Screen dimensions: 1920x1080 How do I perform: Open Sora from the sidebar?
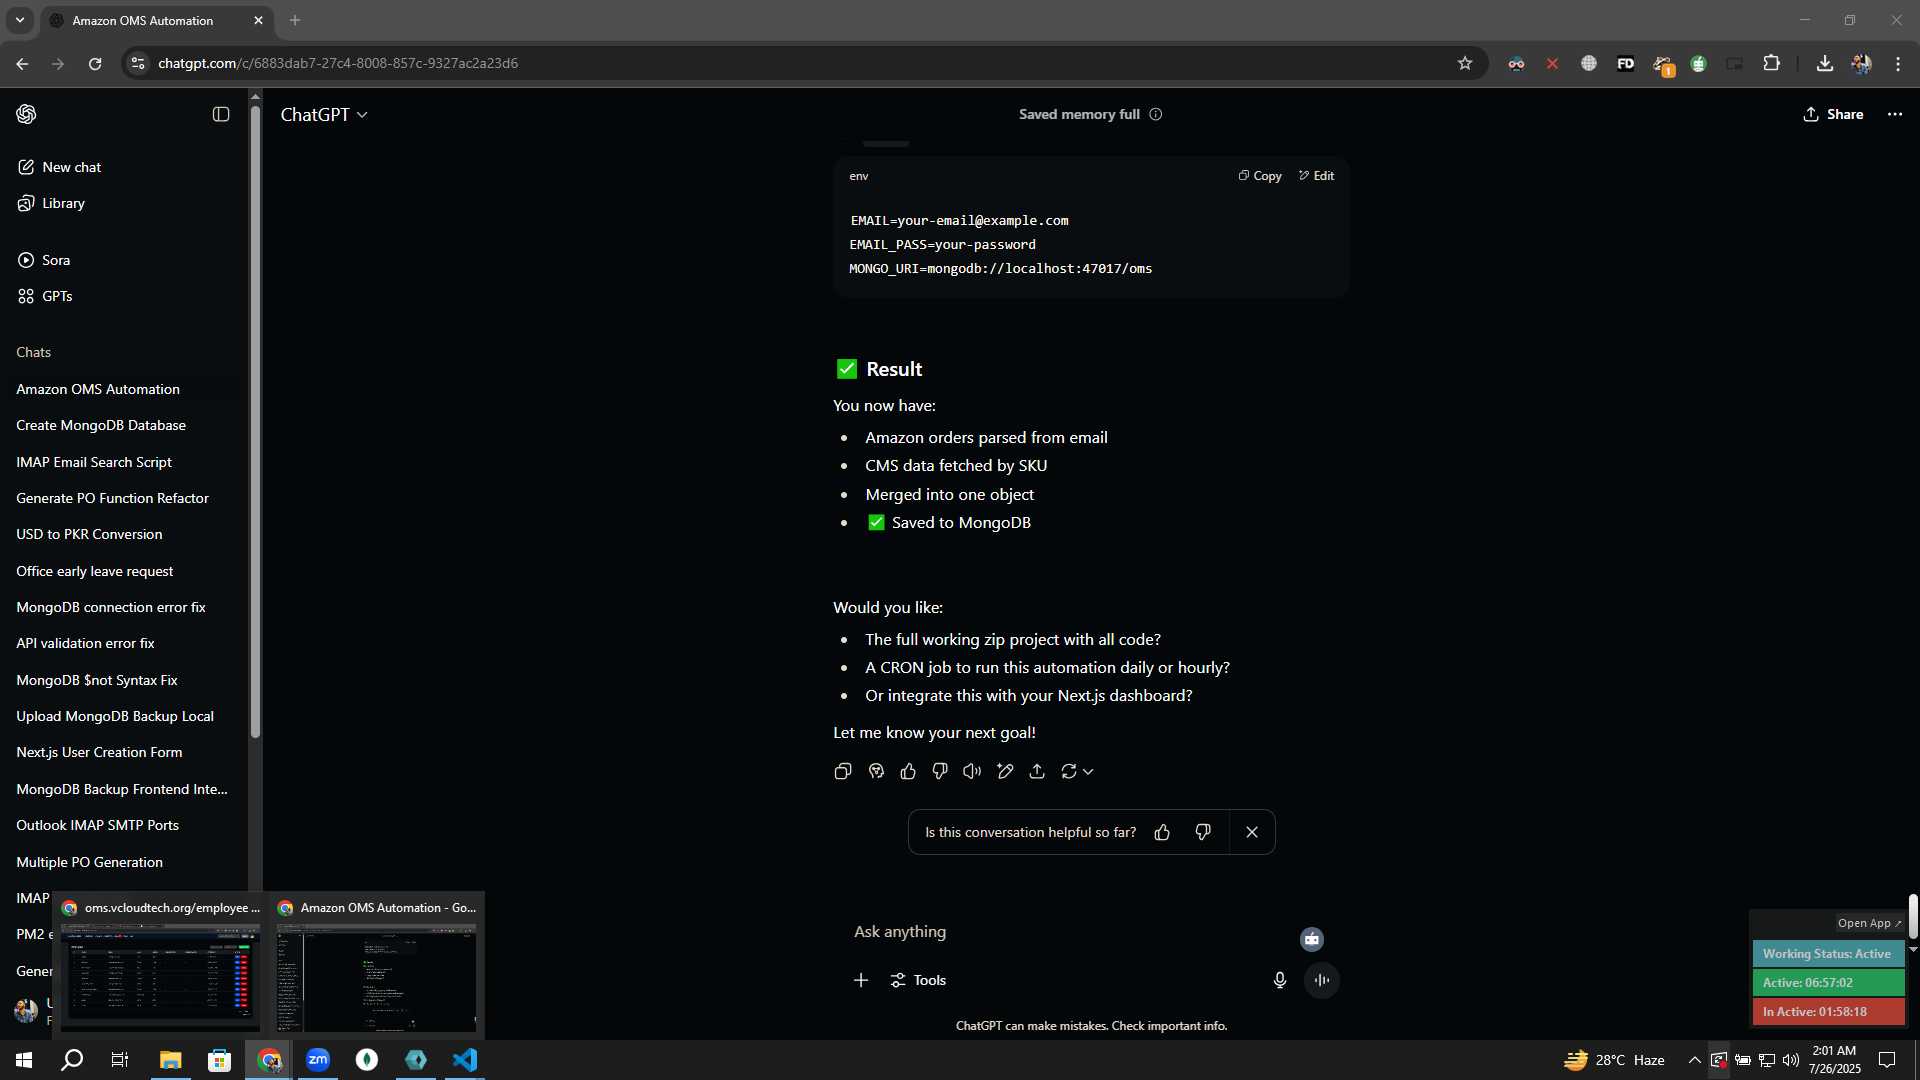[44, 260]
